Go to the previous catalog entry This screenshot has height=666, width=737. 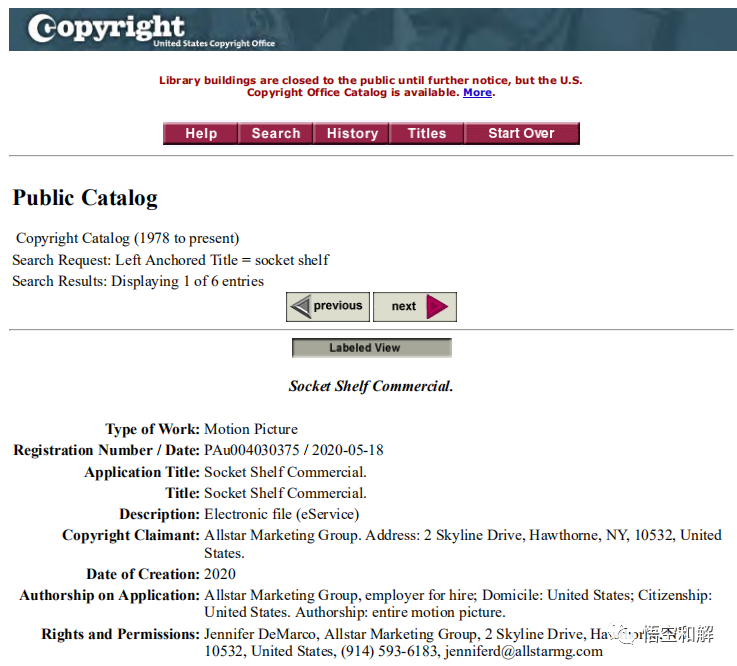coord(328,307)
